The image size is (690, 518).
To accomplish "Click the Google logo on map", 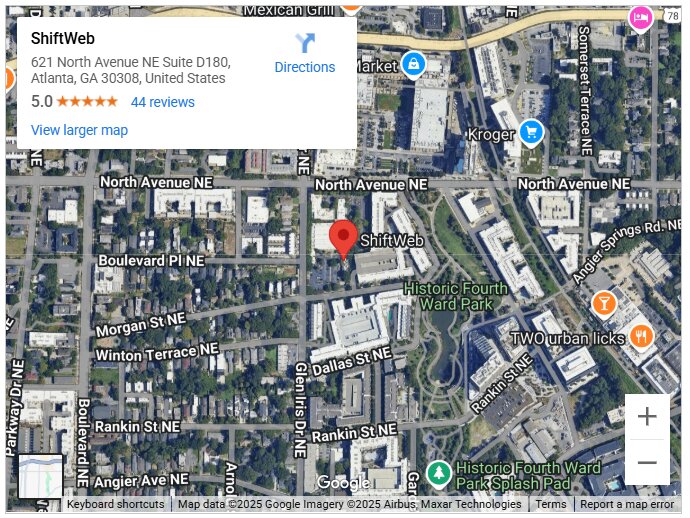I will 344,483.
